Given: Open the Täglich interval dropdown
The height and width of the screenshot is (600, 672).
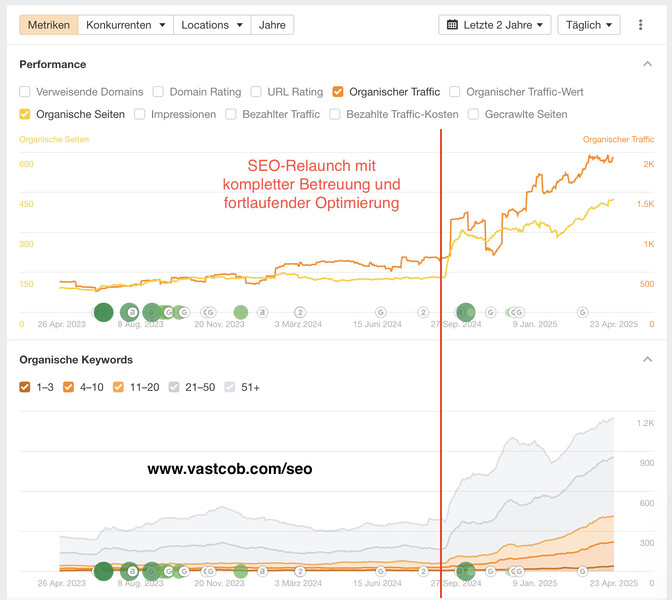Looking at the screenshot, I should click(x=589, y=25).
